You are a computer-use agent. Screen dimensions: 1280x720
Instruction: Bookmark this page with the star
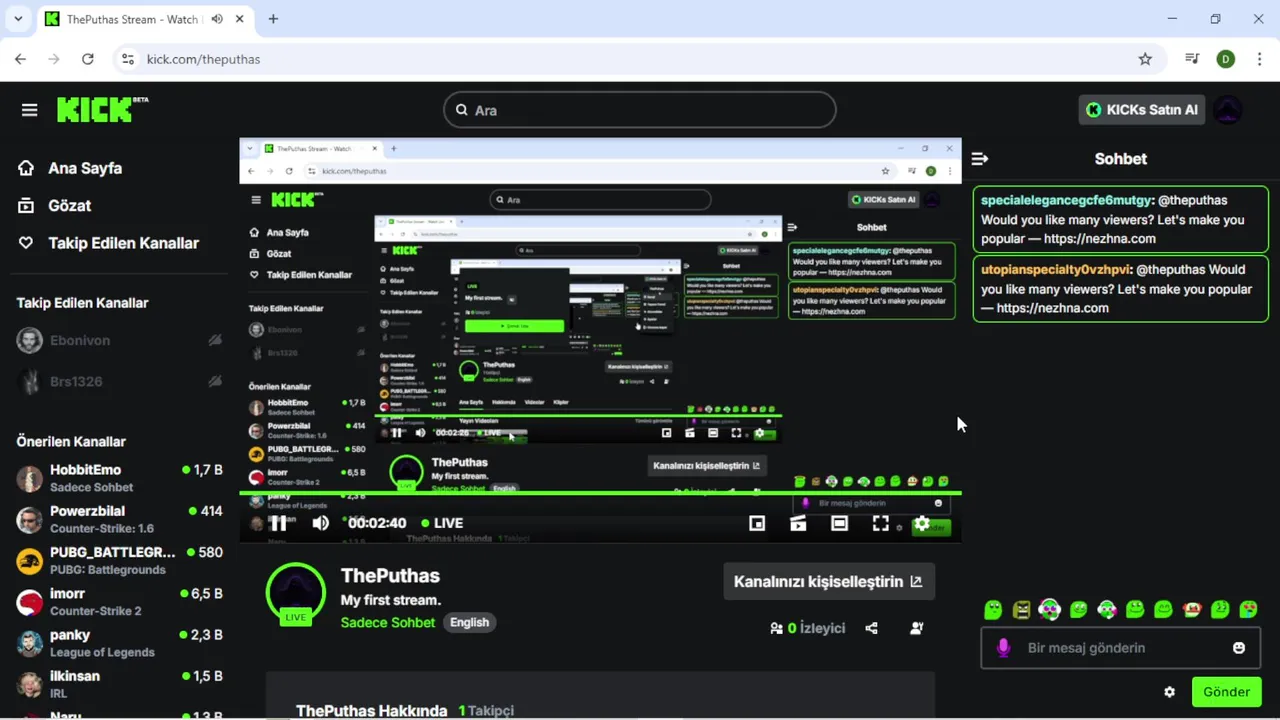click(x=1145, y=59)
